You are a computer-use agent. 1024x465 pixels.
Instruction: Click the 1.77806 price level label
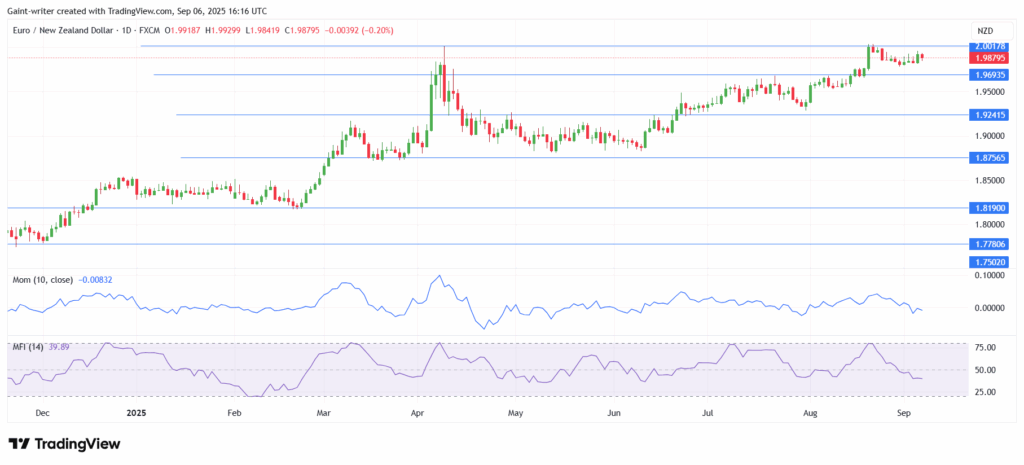[x=989, y=244]
